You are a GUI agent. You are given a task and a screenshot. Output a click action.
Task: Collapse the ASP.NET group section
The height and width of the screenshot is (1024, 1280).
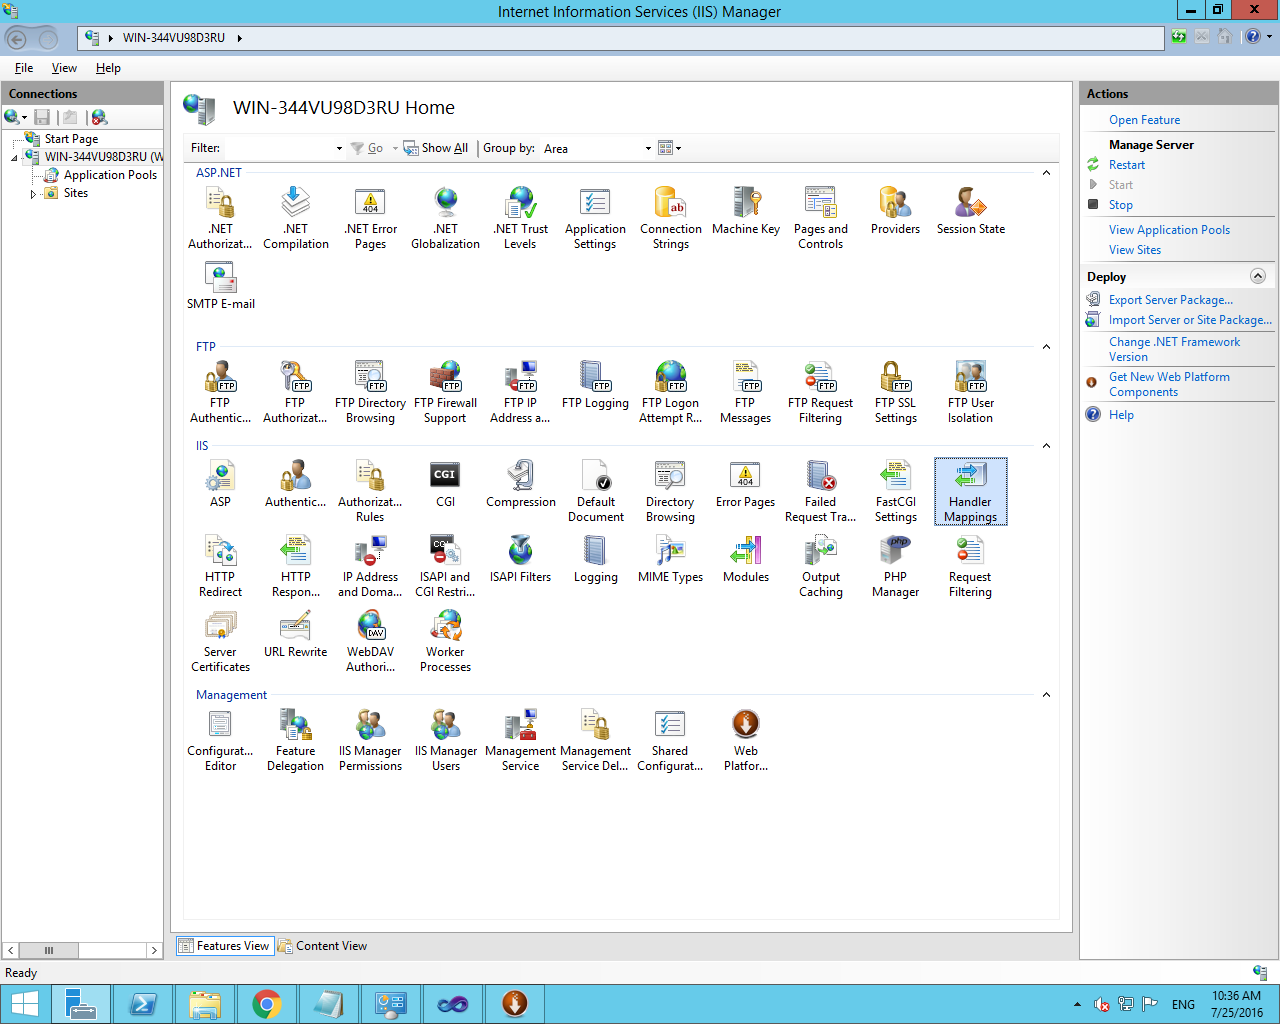[x=1046, y=173]
